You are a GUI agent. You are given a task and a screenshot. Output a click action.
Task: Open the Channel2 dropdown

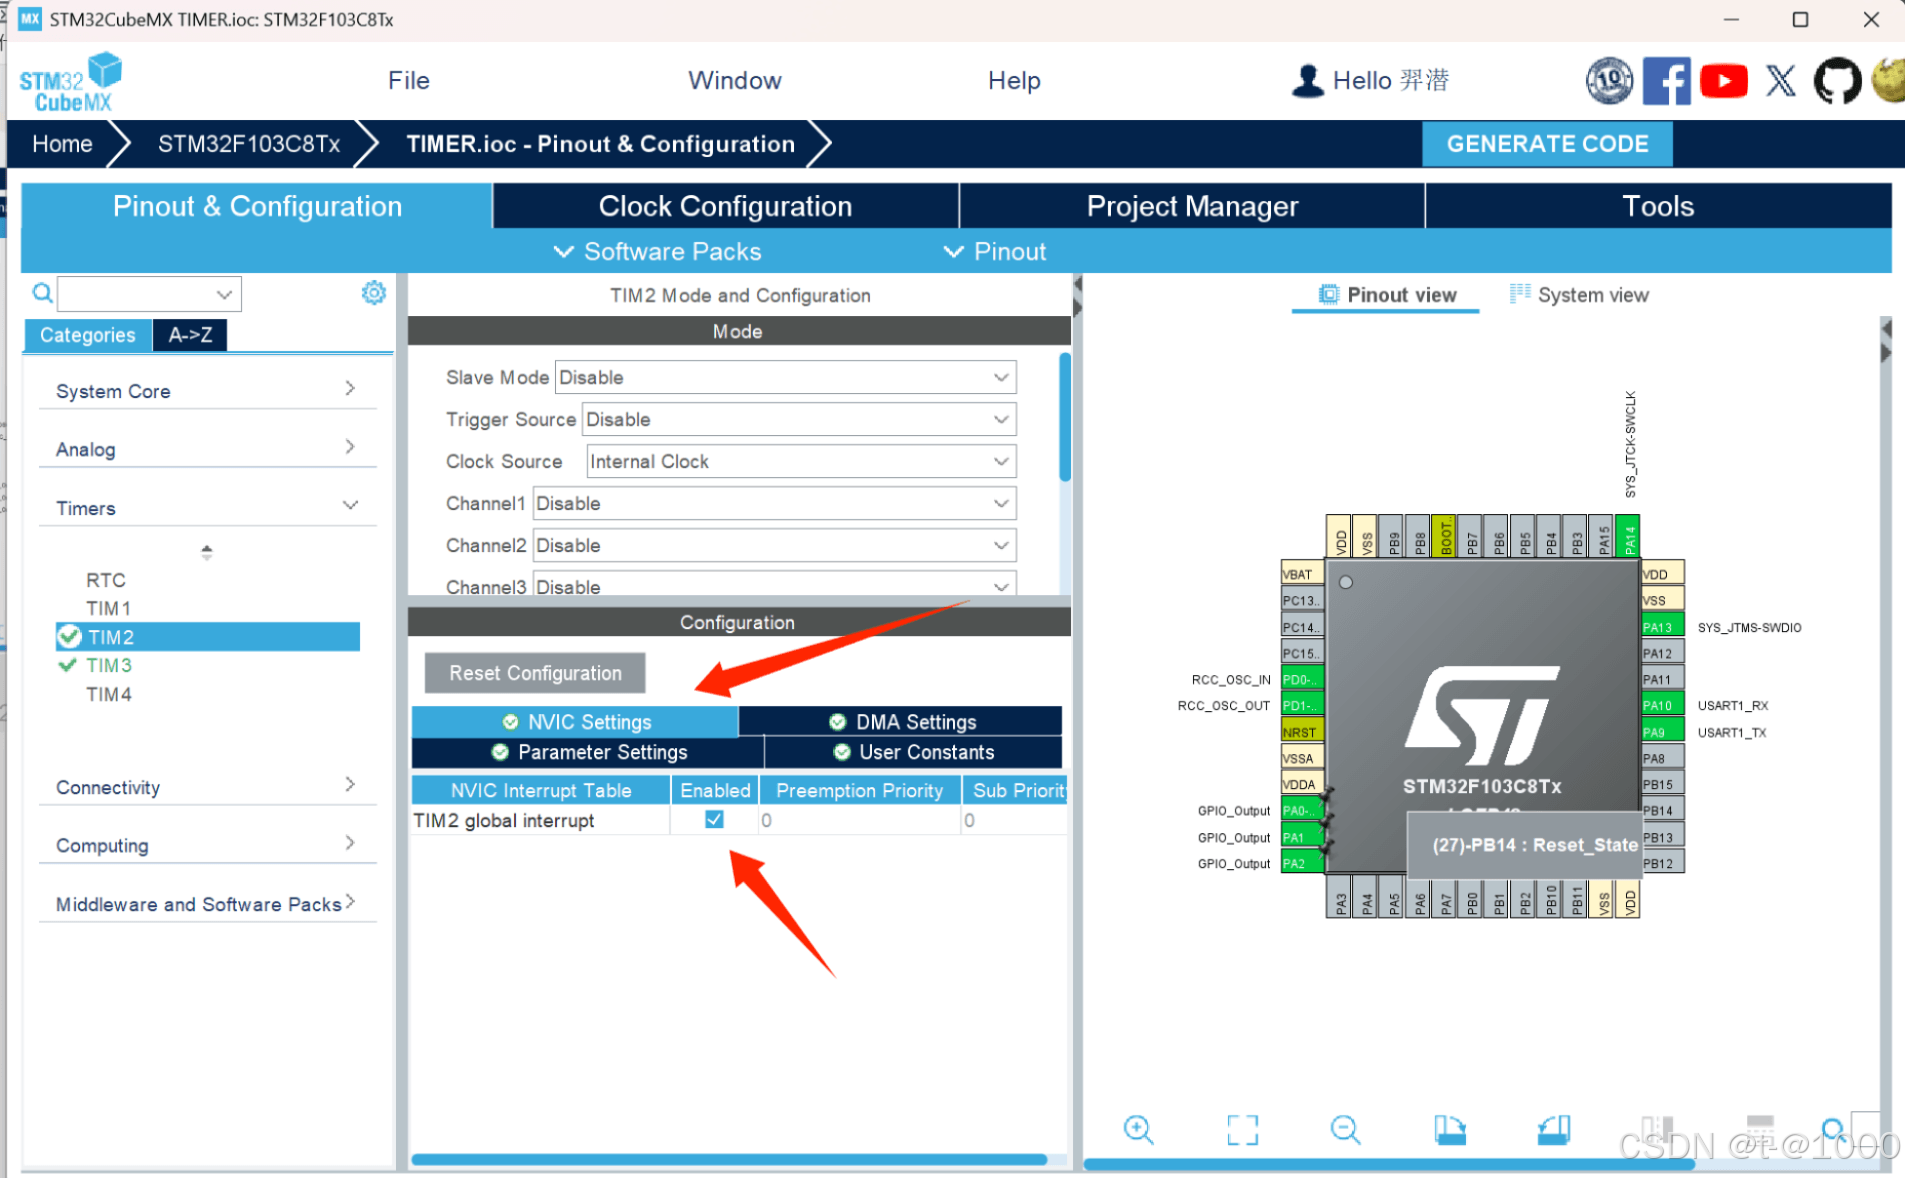[774, 545]
